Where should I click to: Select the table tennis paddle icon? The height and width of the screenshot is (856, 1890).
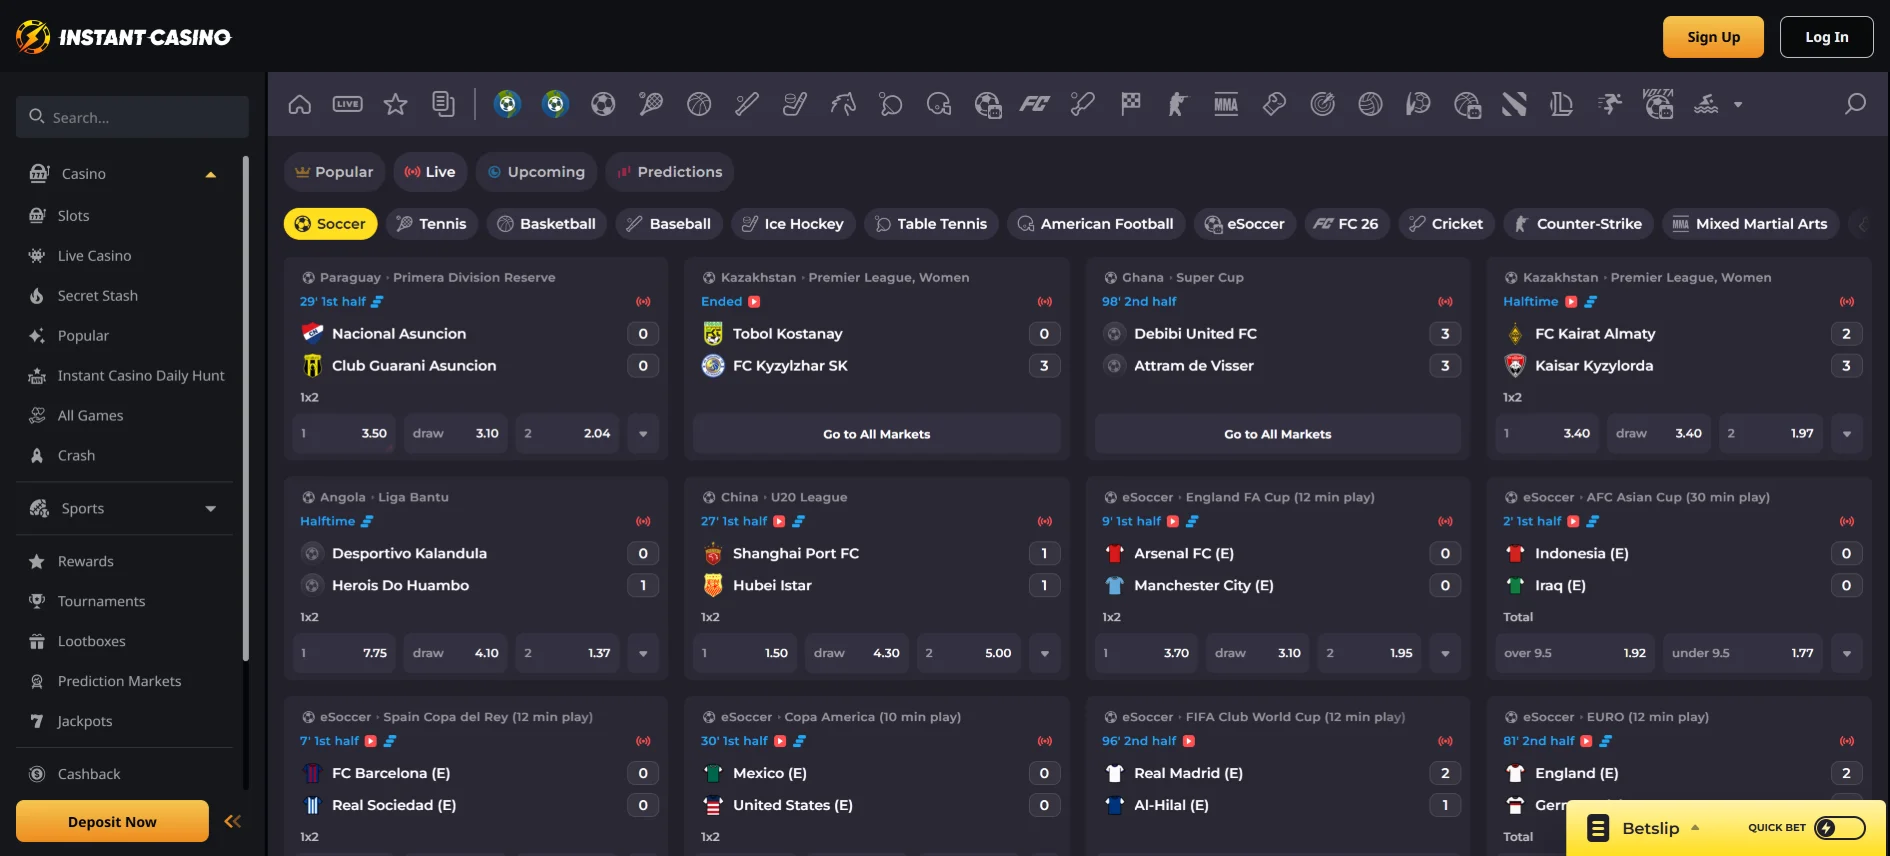pyautogui.click(x=891, y=104)
